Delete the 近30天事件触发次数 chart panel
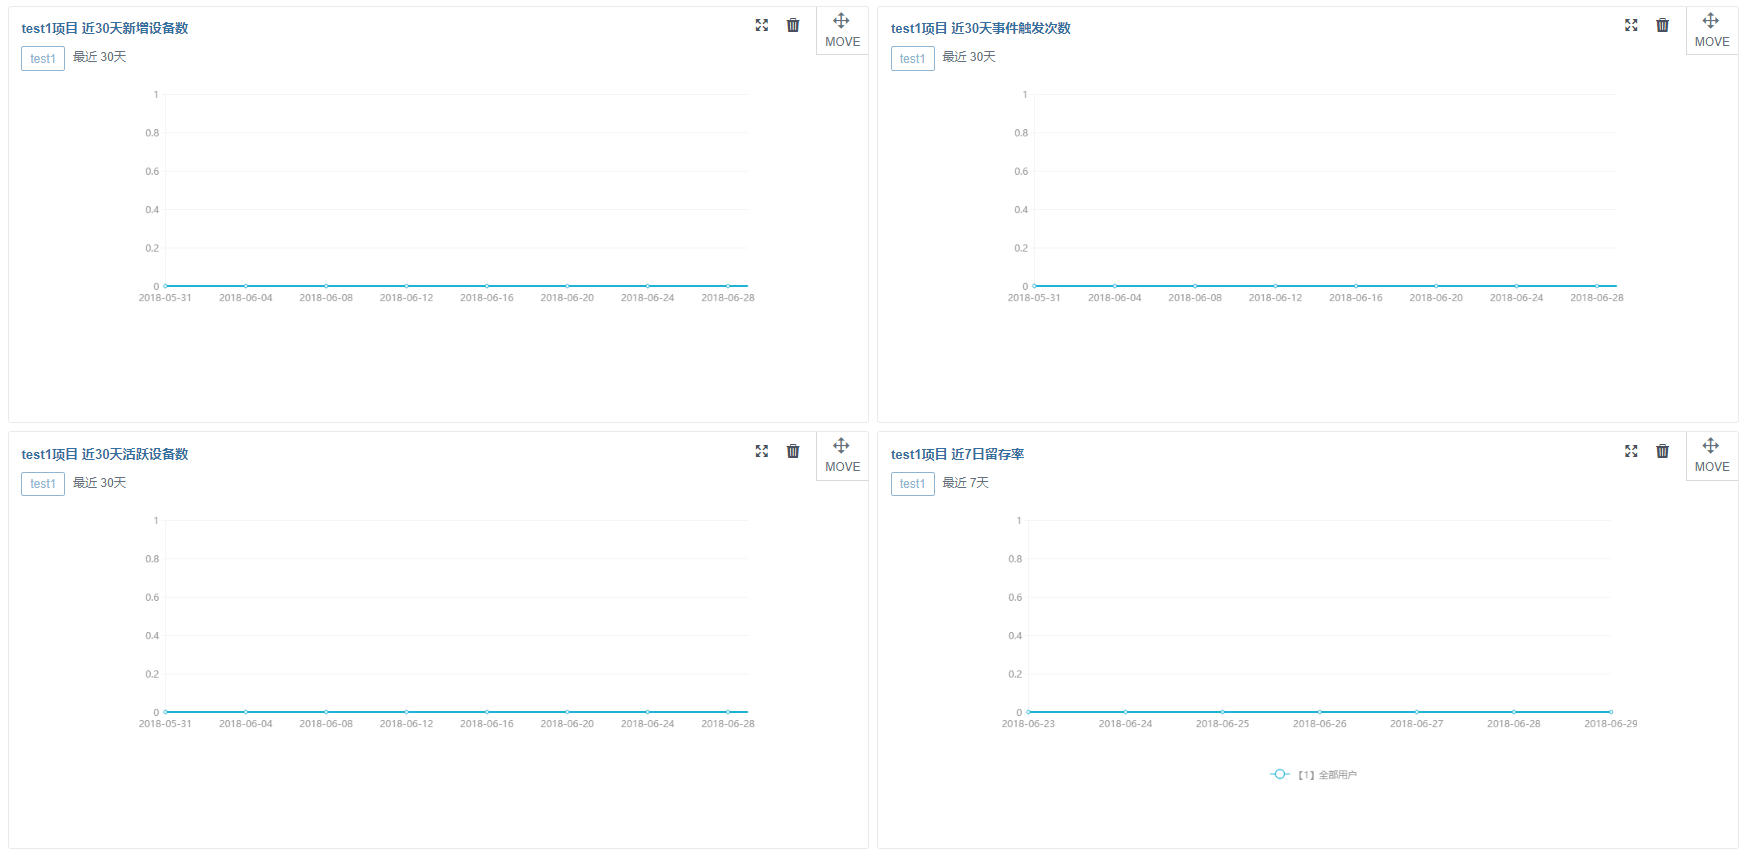This screenshot has width=1748, height=860. pos(1662,25)
